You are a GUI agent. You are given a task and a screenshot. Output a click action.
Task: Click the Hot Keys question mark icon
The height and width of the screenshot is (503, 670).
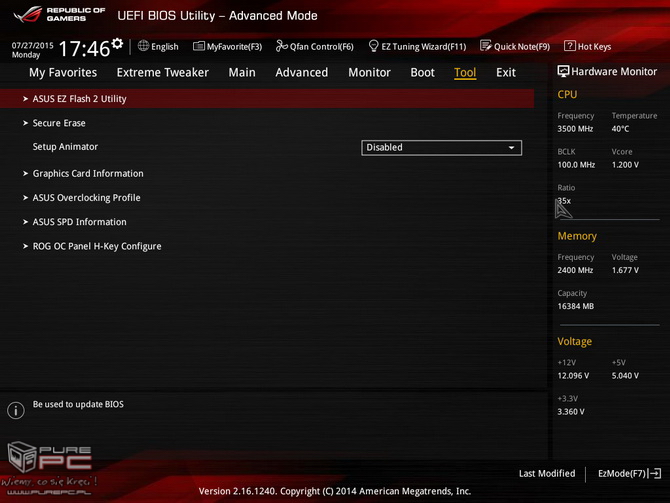click(x=570, y=46)
